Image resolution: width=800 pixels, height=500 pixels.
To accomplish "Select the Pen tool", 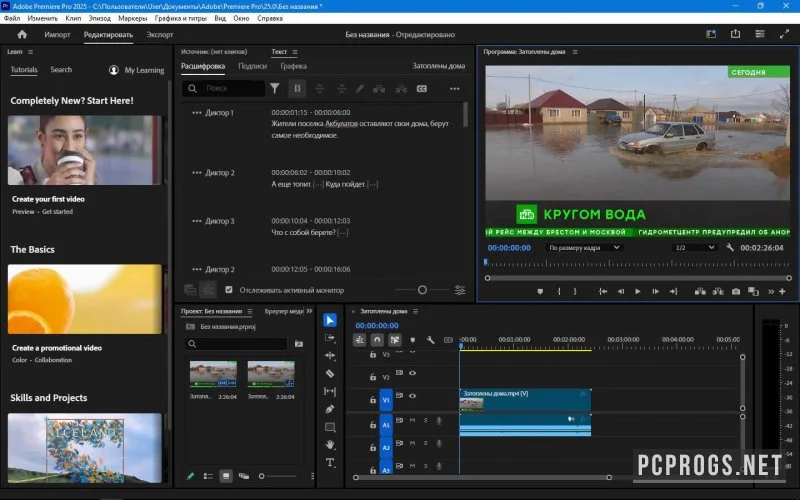I will 330,409.
